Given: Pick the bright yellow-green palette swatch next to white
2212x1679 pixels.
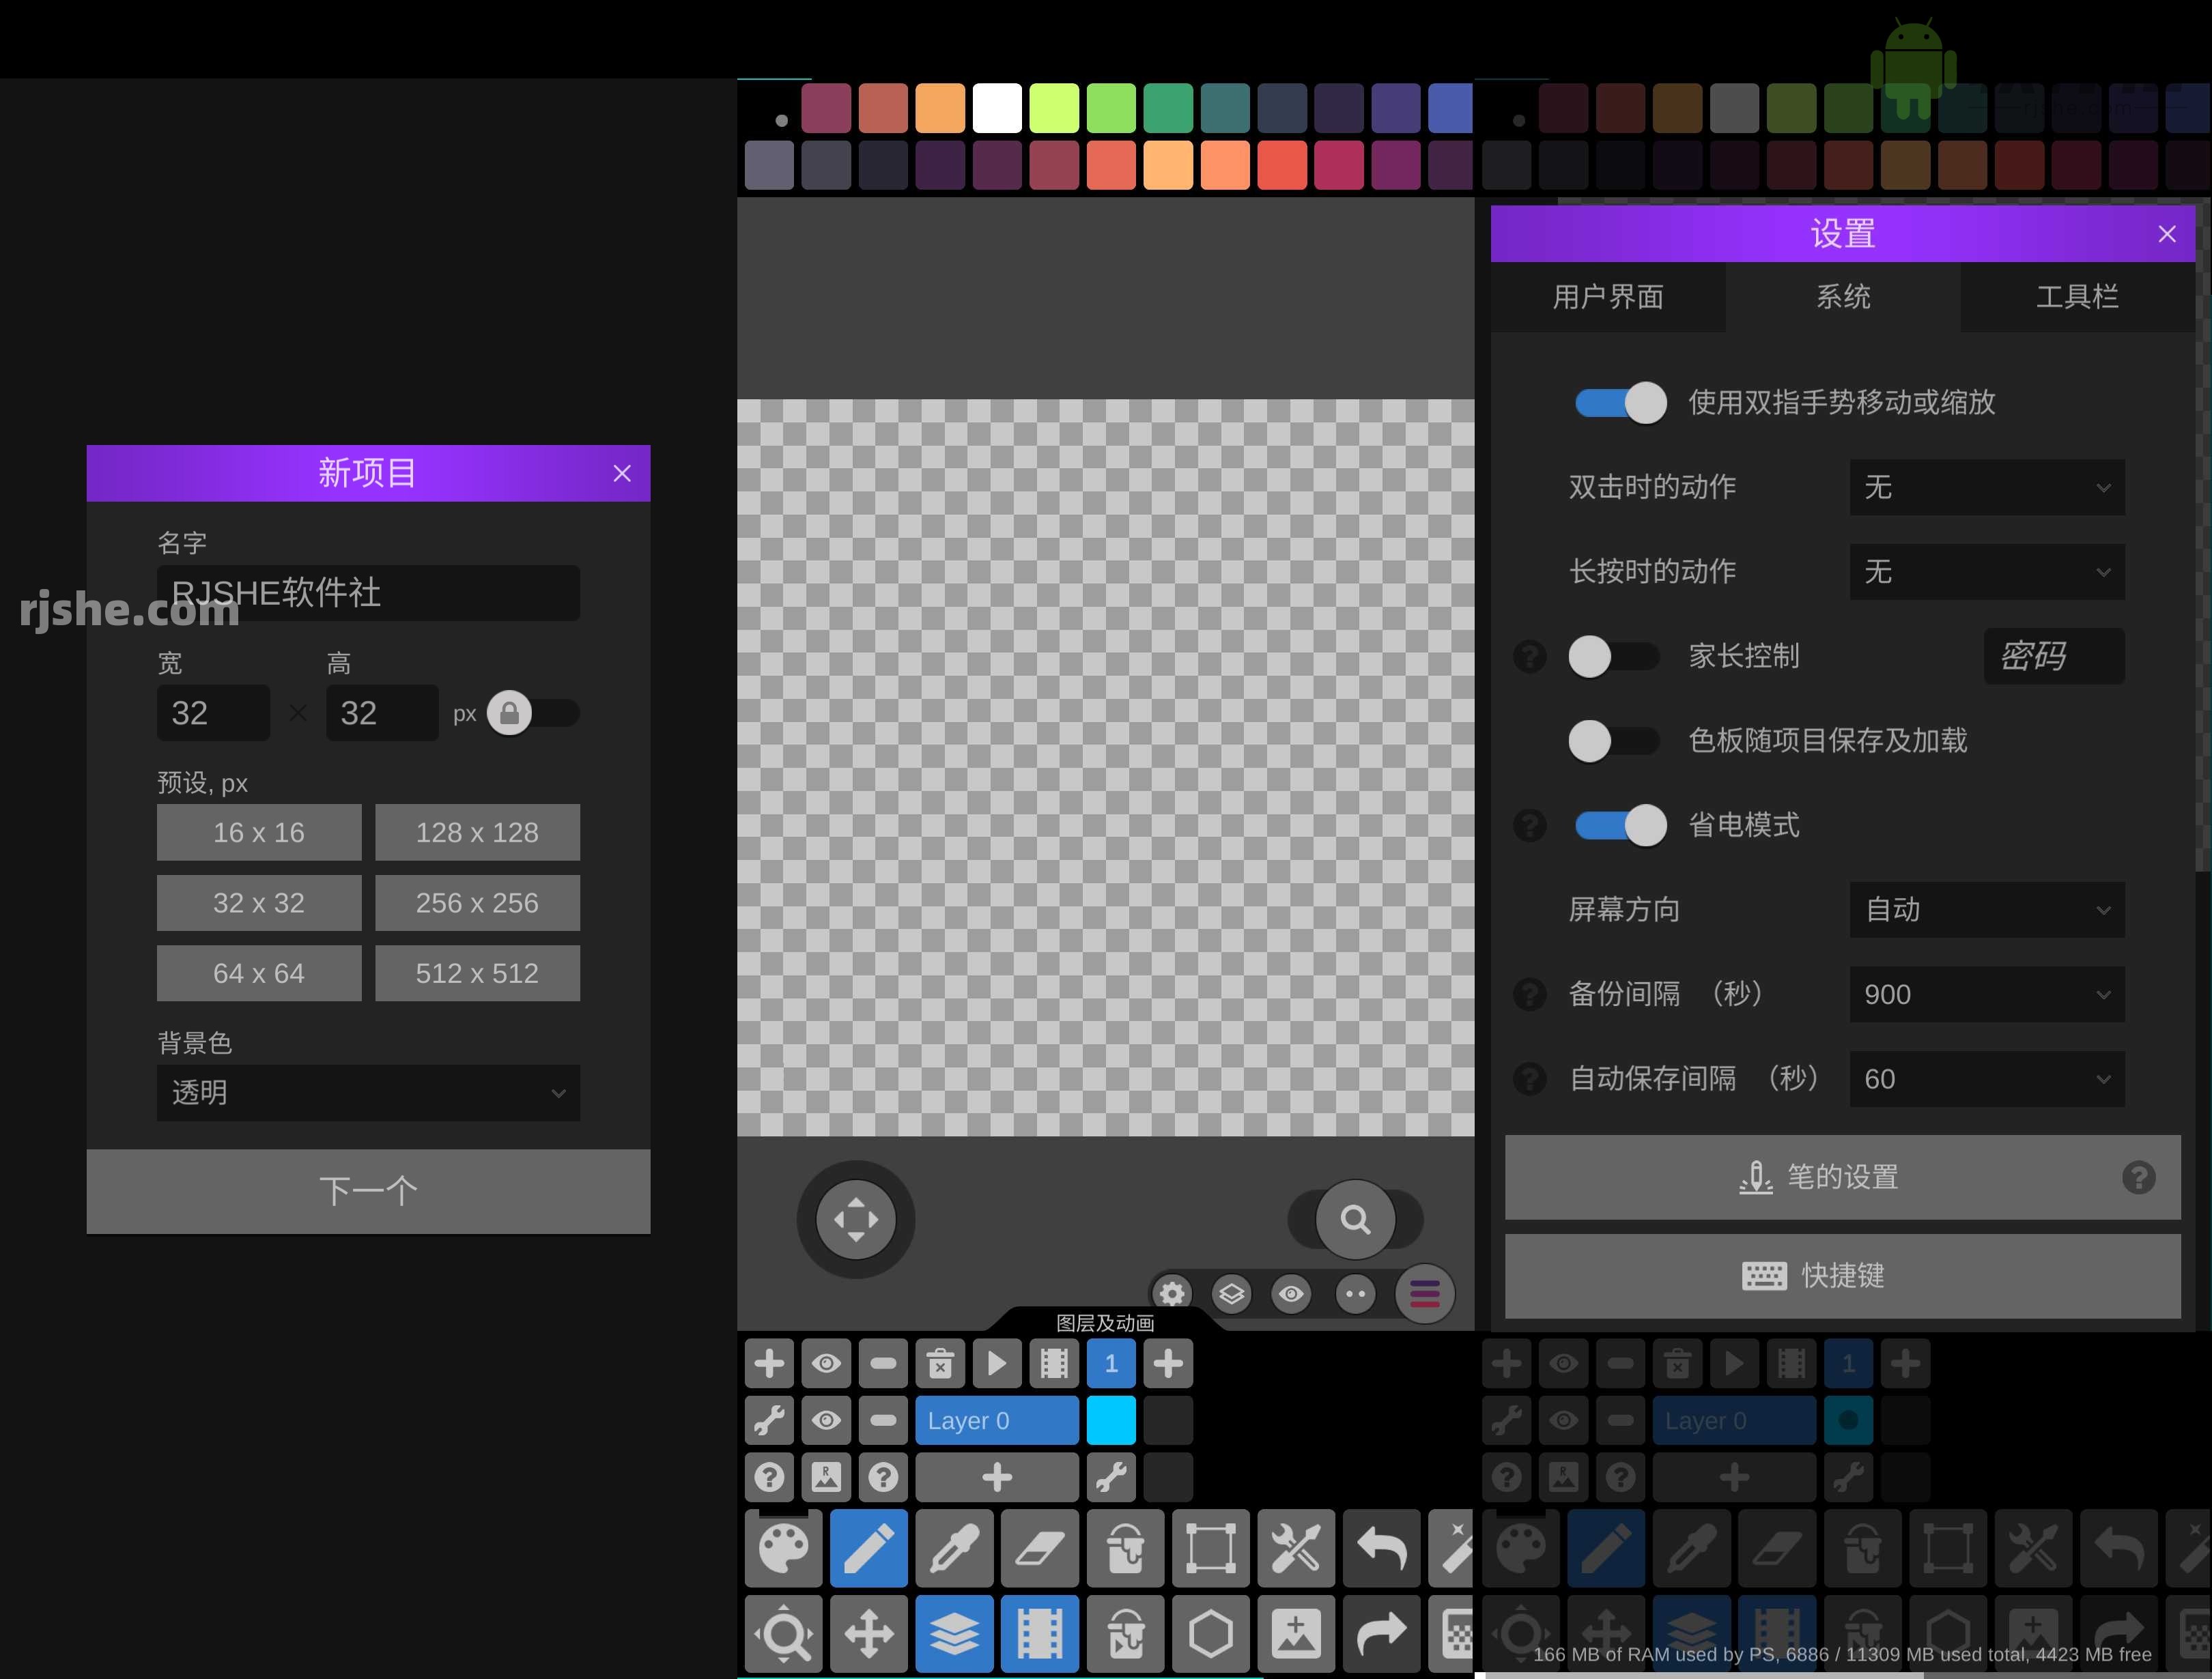Looking at the screenshot, I should pos(1054,108).
